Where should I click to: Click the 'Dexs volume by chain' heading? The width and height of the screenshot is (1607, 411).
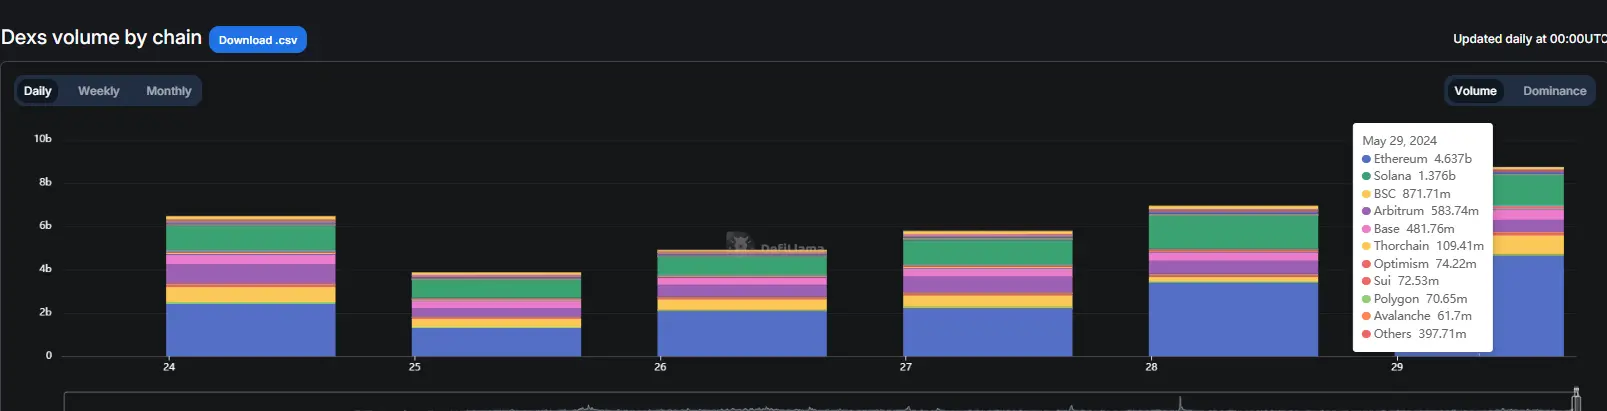[x=101, y=38]
